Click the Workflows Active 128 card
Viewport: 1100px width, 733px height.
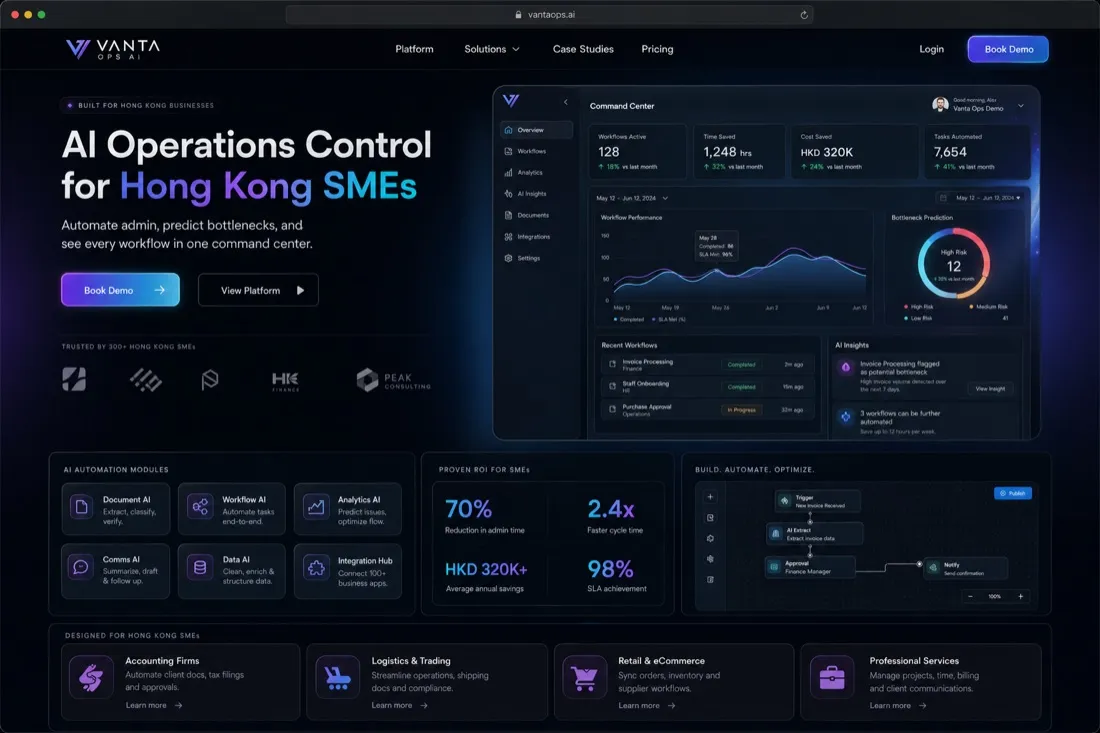[x=638, y=152]
